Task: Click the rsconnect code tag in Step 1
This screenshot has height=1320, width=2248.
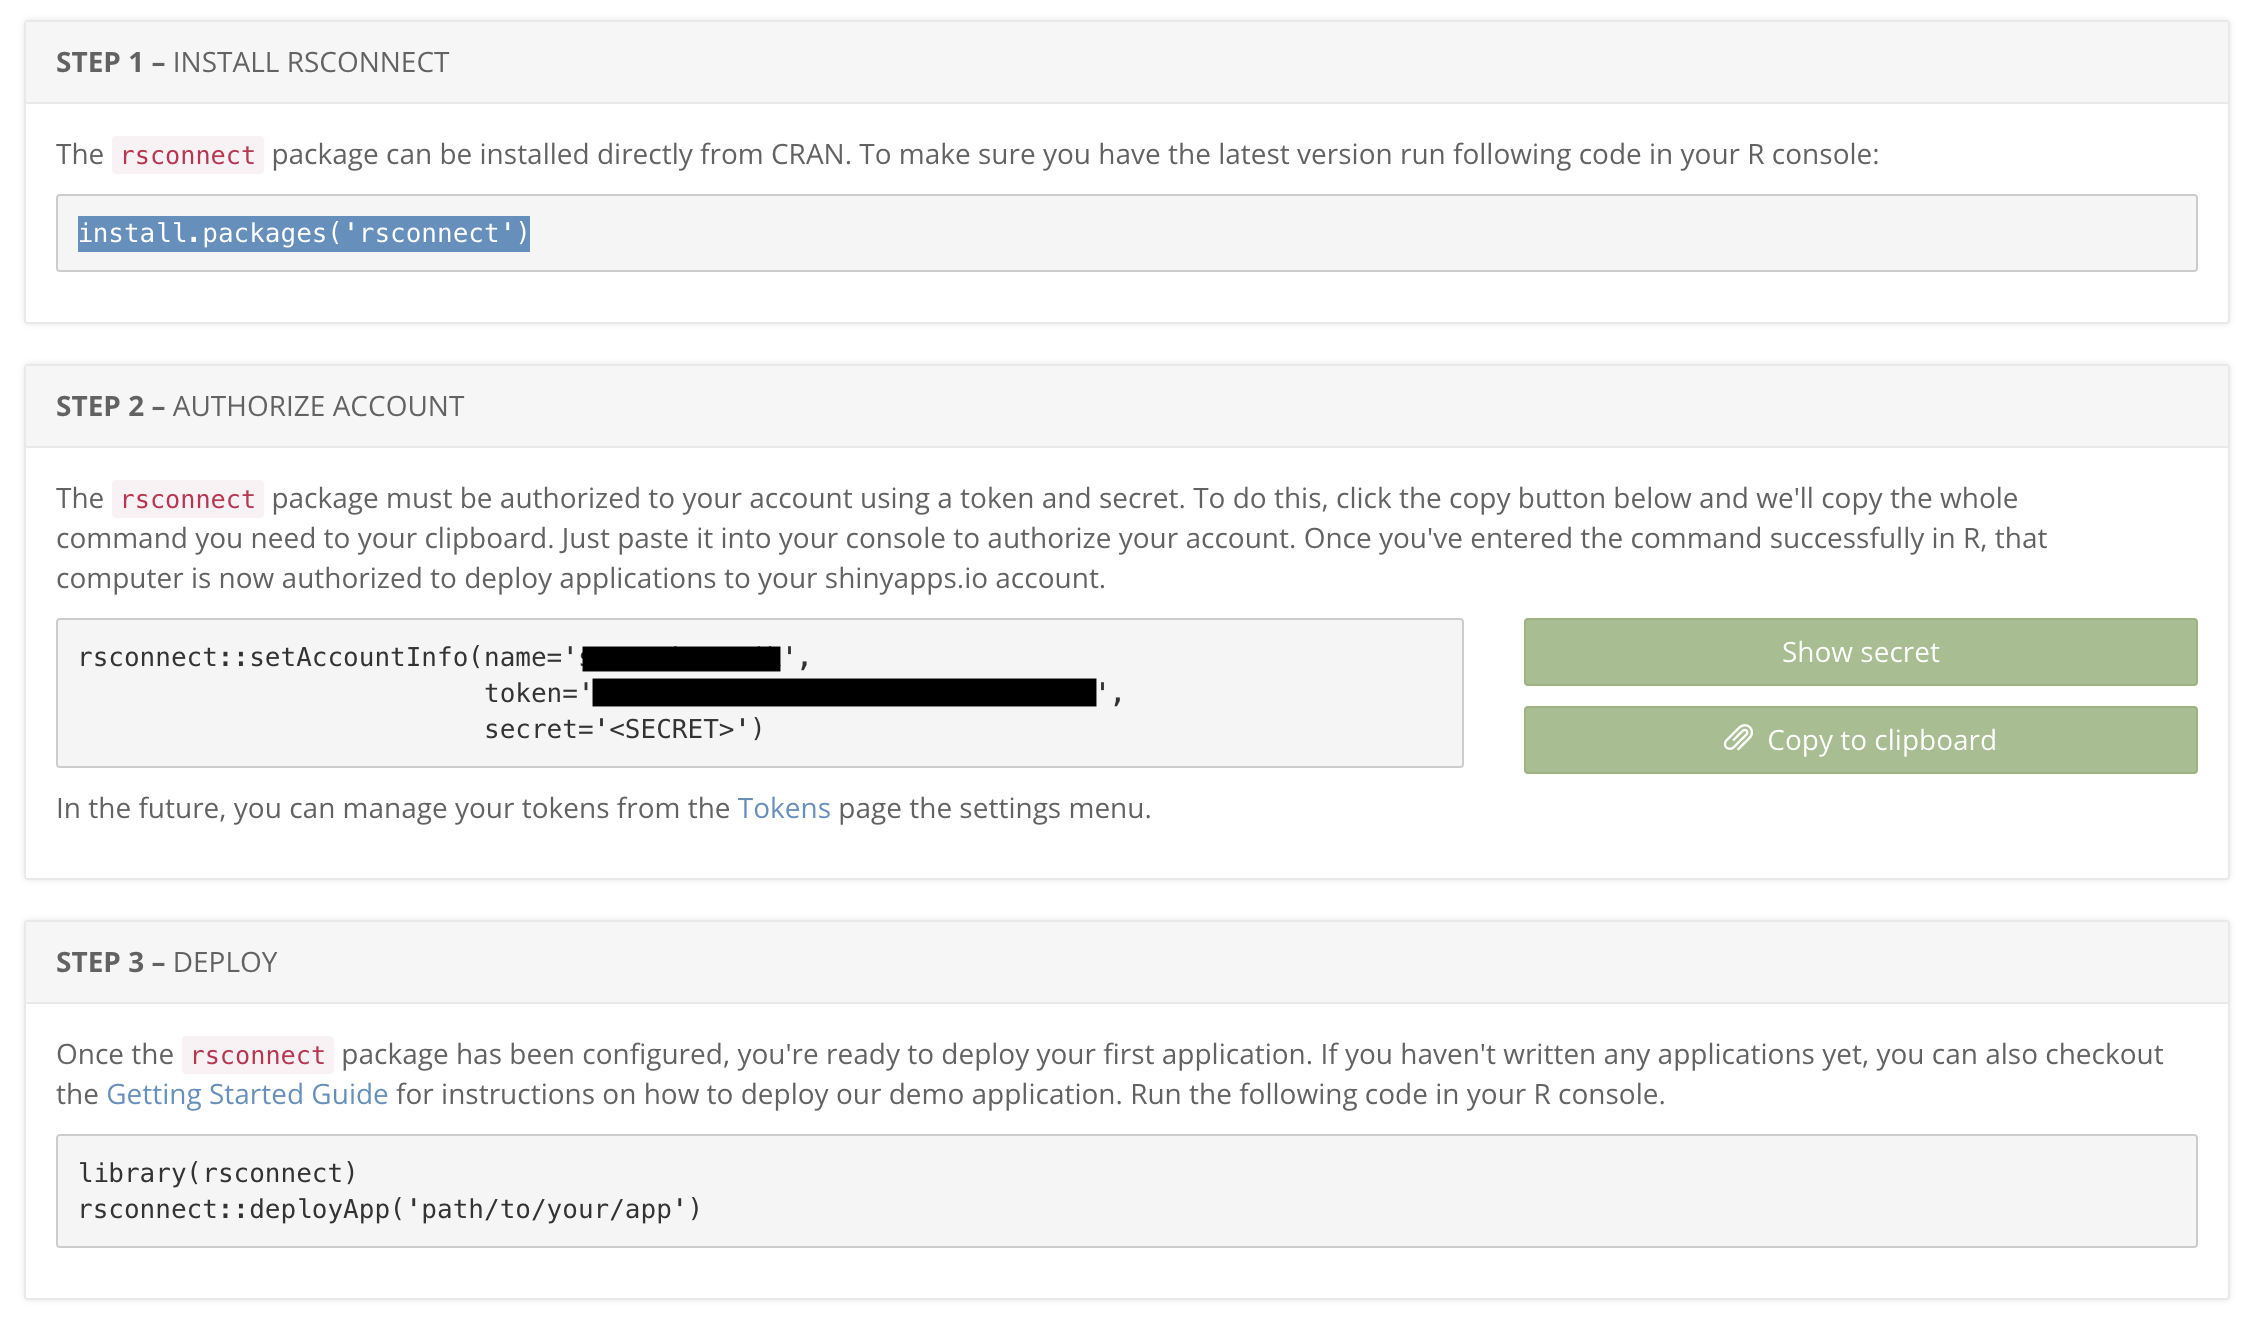Action: 187,155
